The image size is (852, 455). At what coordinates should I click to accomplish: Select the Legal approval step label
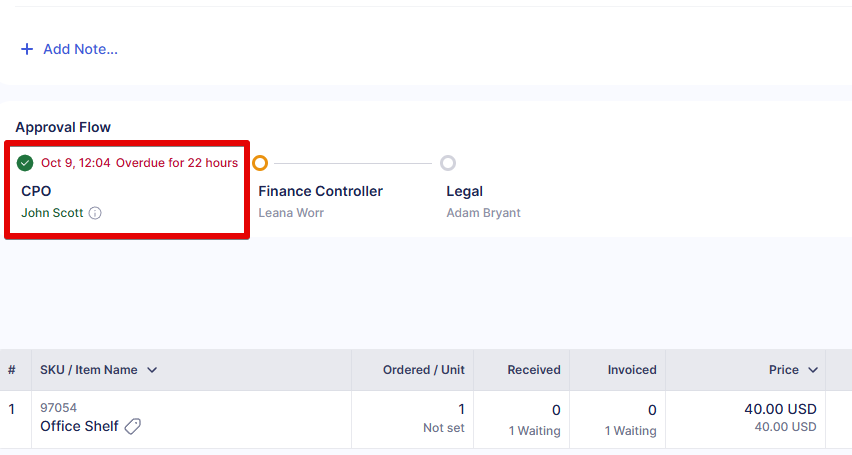click(464, 191)
